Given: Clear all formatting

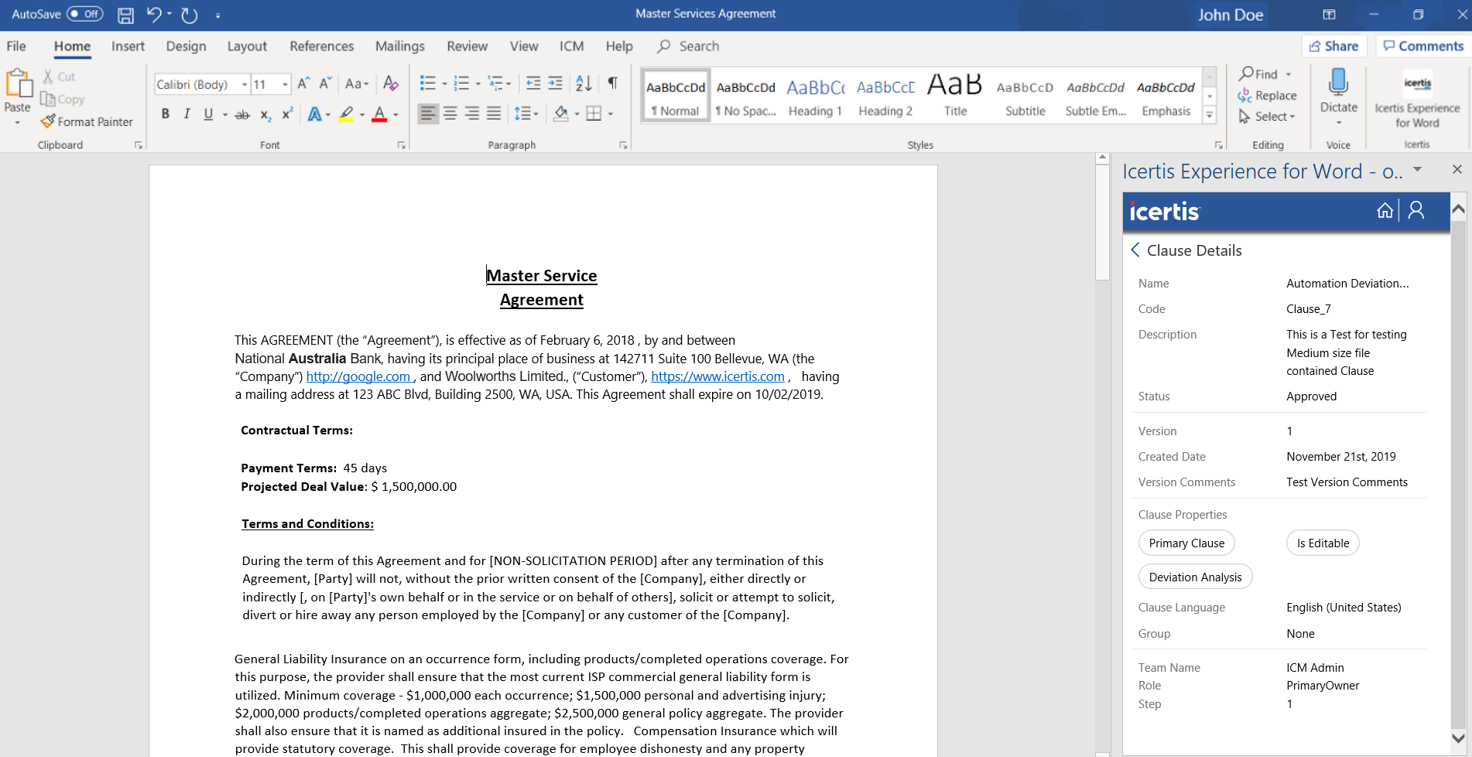Looking at the screenshot, I should [x=391, y=84].
